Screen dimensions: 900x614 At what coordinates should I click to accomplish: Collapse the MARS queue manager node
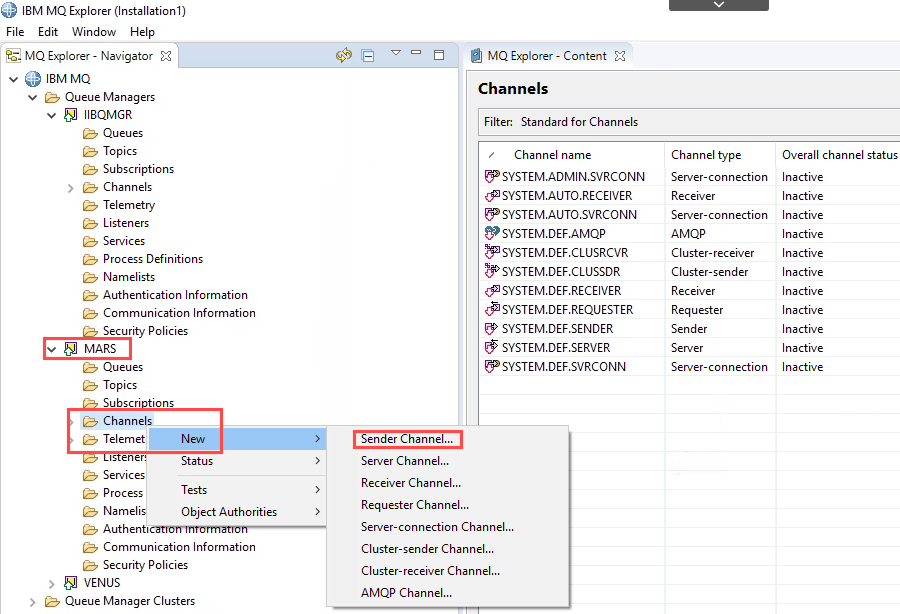(x=52, y=349)
